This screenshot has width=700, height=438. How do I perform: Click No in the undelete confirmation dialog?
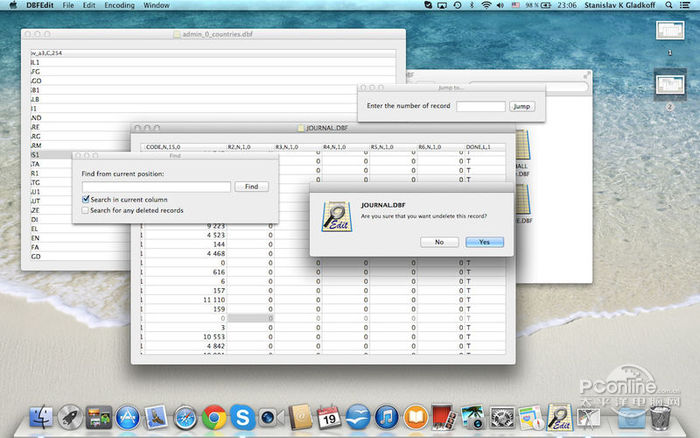439,241
